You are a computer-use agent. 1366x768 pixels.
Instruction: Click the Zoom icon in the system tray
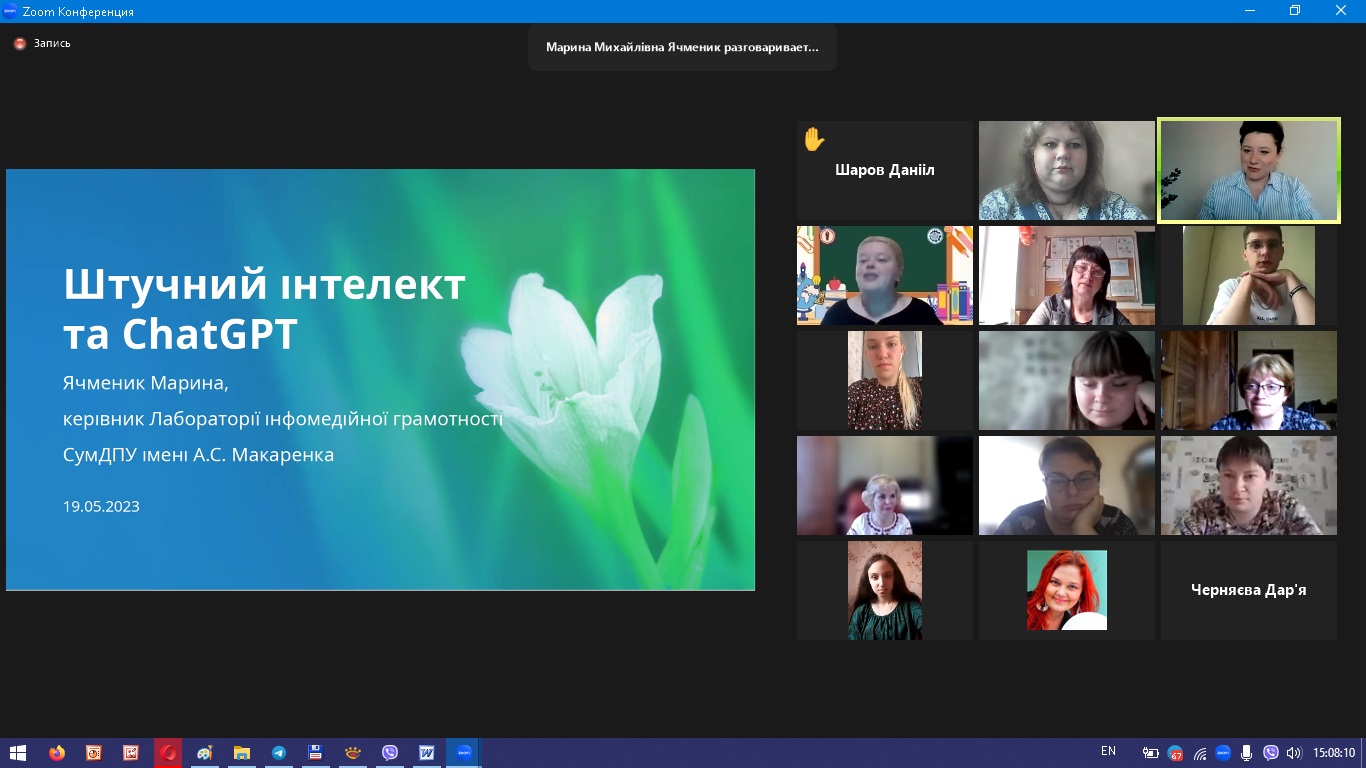click(1222, 753)
